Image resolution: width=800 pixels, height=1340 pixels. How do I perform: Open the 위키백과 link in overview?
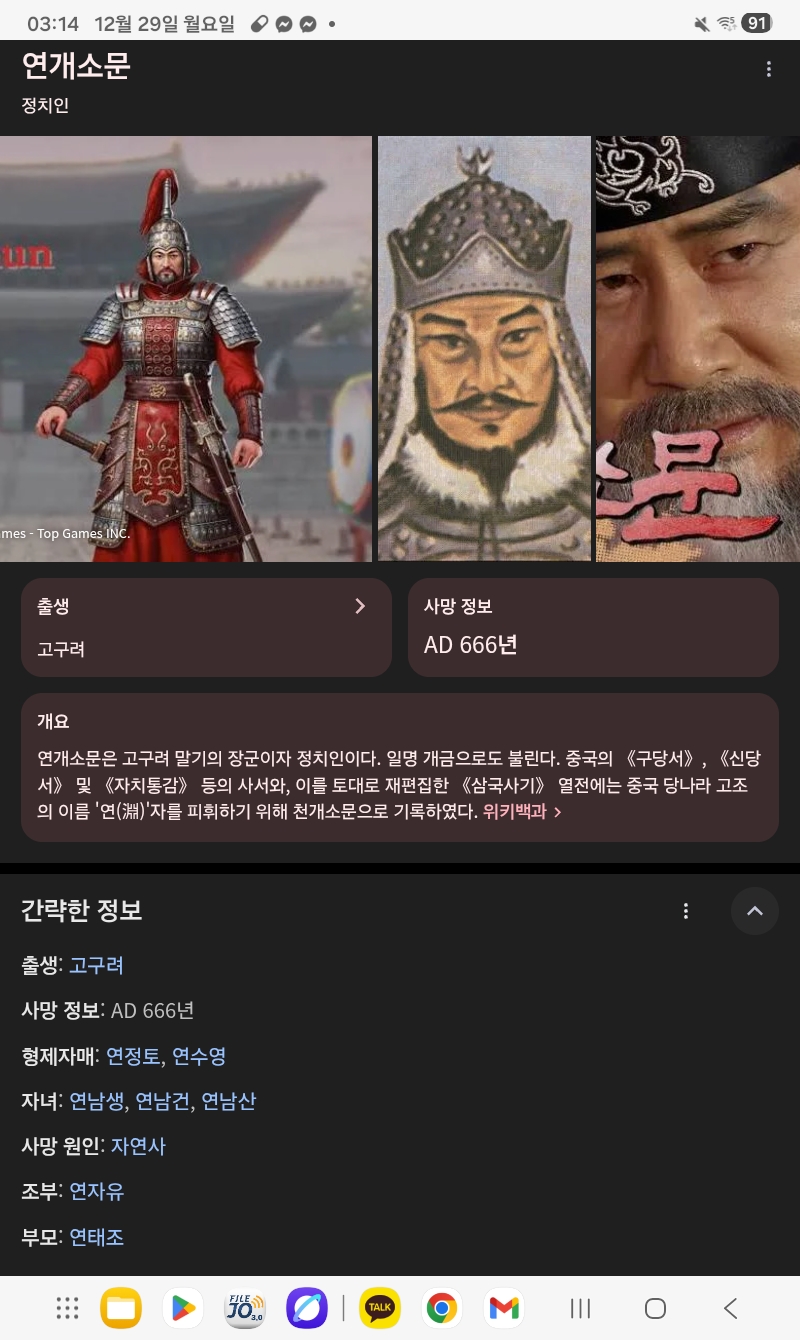point(522,812)
